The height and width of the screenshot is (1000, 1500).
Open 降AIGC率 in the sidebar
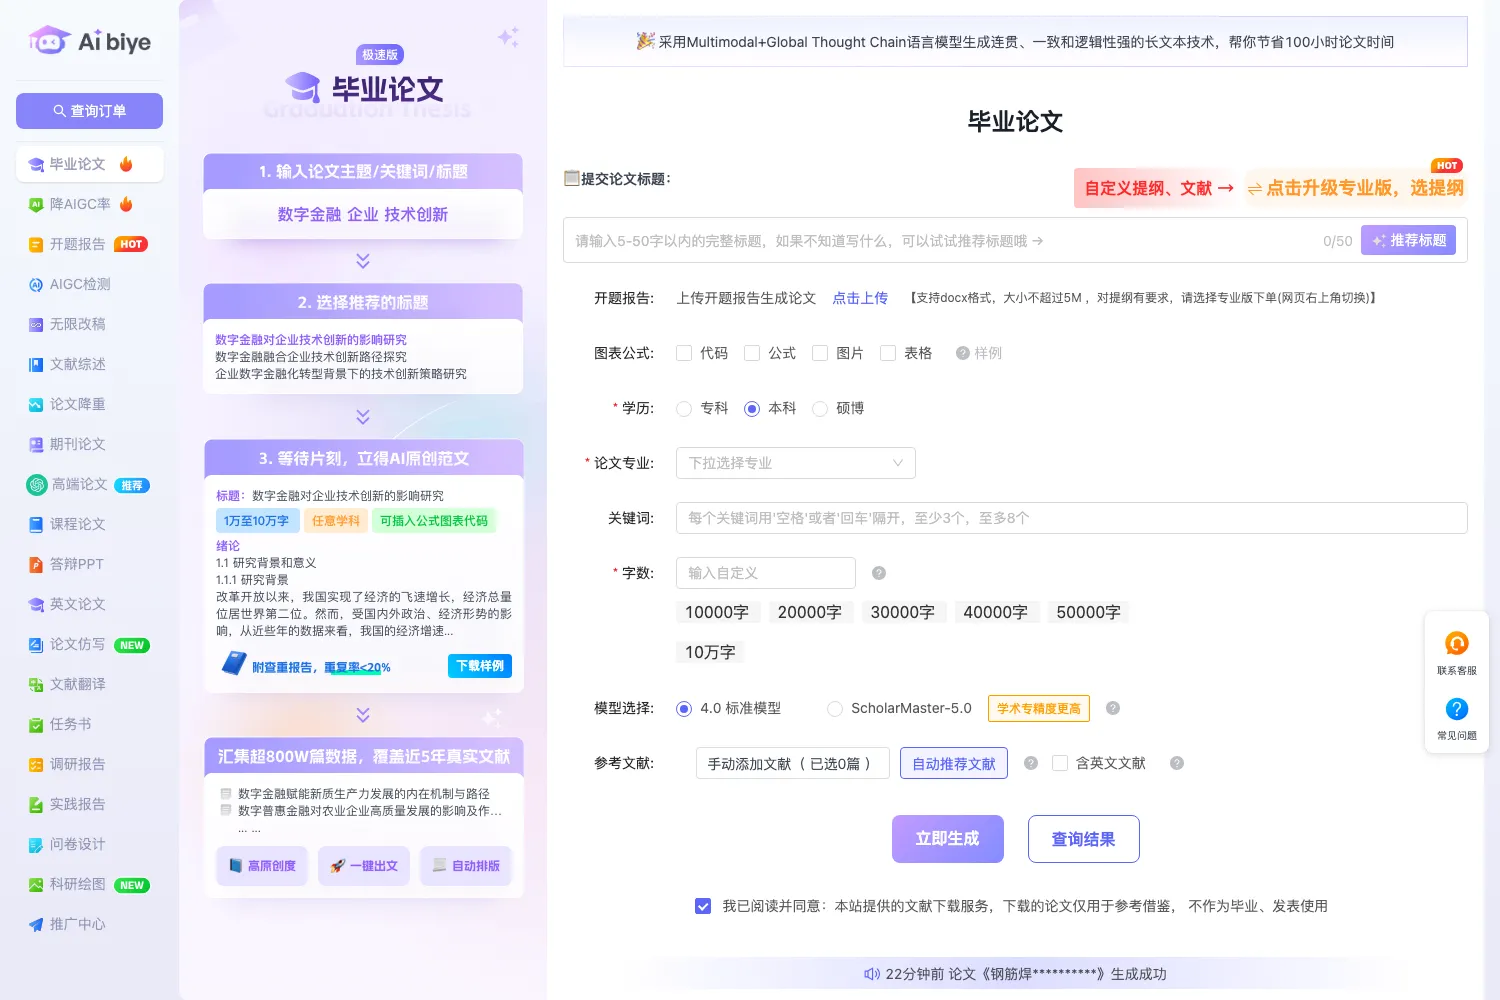coord(80,204)
